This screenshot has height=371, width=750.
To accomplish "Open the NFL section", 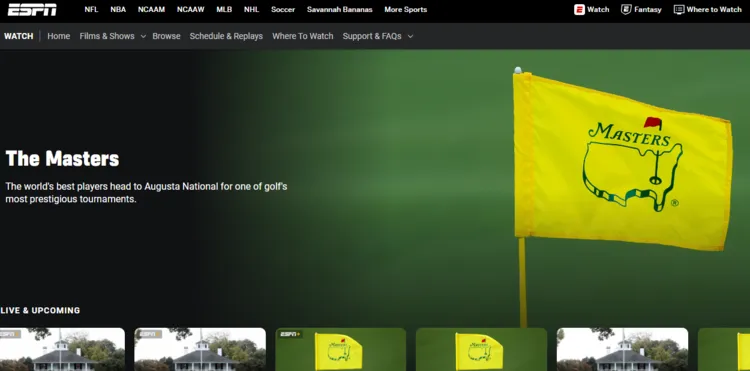I will (91, 10).
